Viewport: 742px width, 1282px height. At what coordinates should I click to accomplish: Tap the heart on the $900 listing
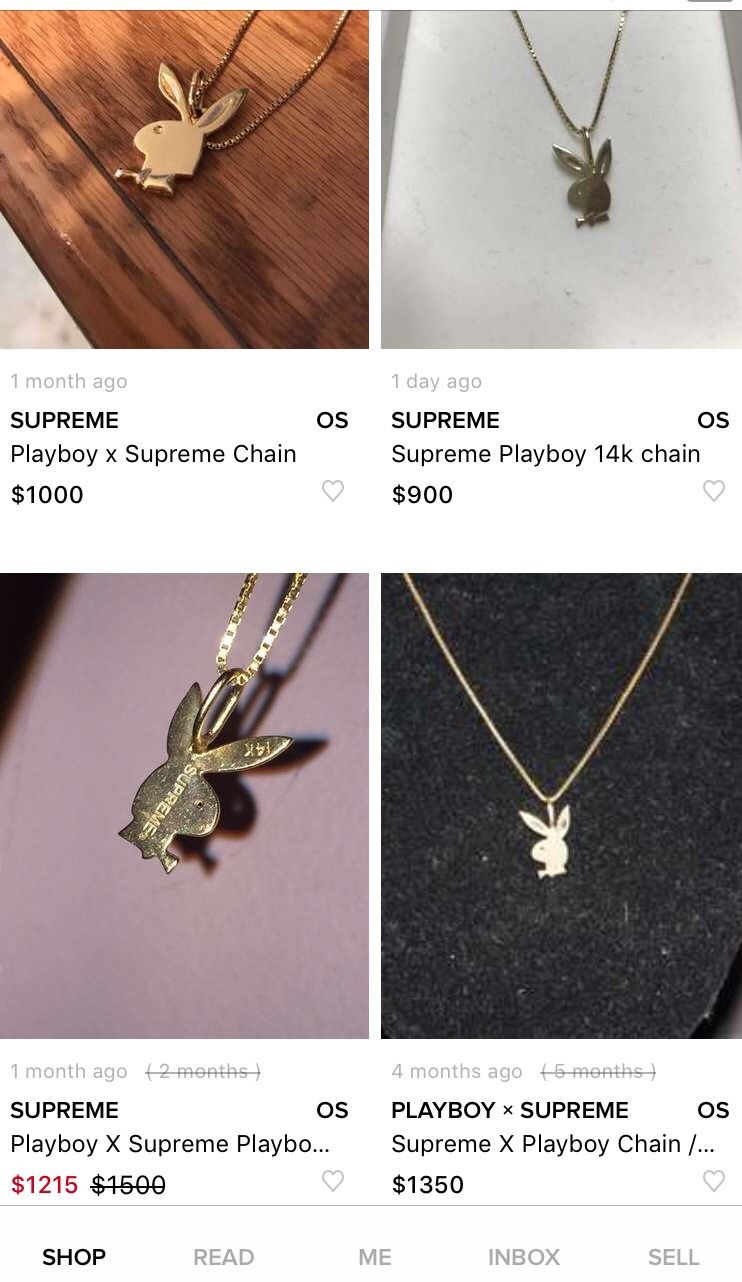(x=714, y=491)
